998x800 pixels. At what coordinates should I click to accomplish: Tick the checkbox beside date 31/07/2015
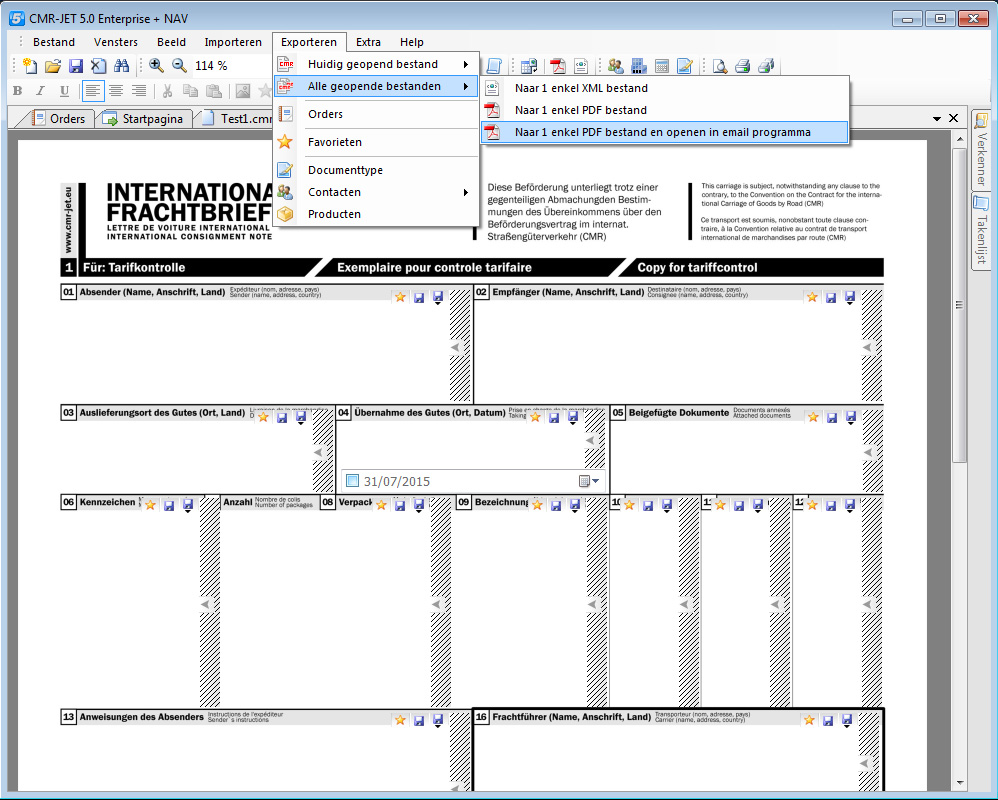coord(352,481)
